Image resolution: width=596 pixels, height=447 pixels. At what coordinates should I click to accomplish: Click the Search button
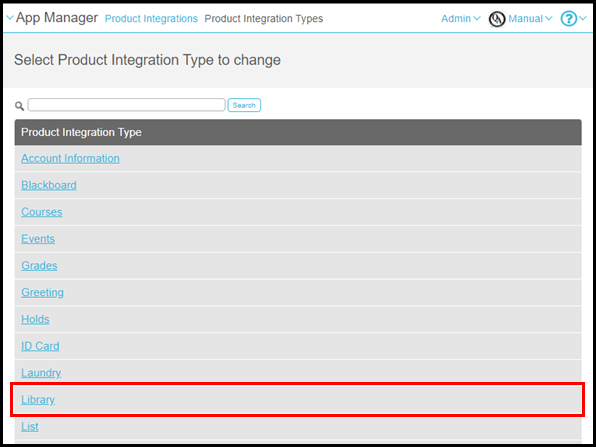pos(244,105)
